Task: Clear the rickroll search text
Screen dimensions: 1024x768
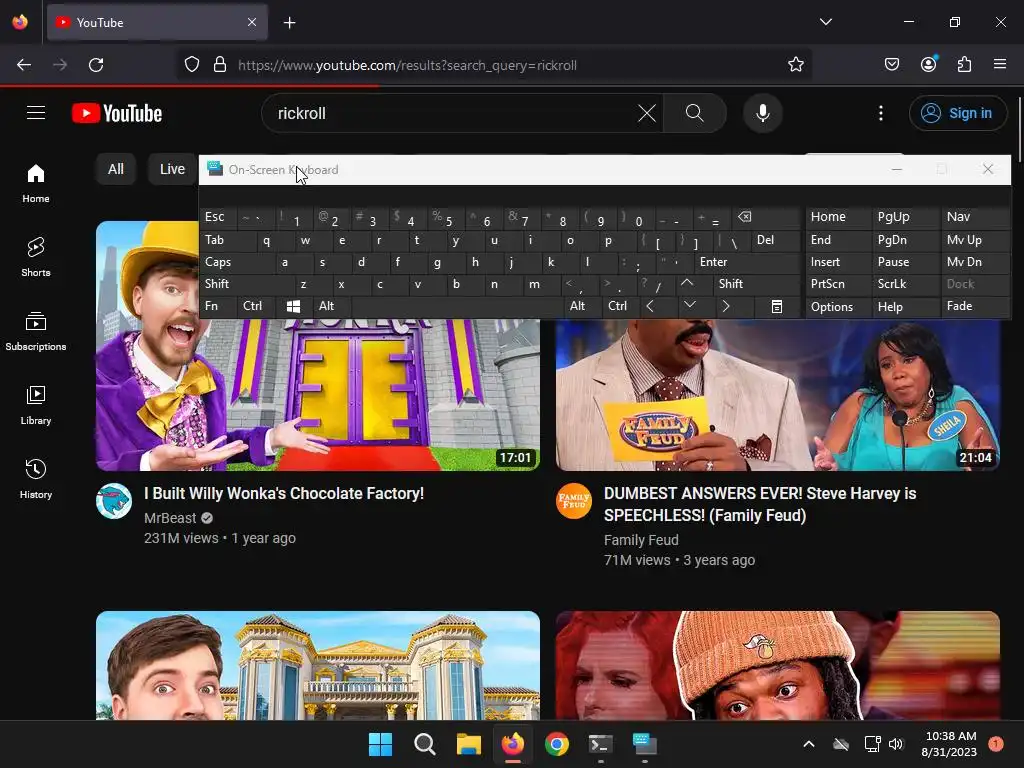Action: pos(647,113)
